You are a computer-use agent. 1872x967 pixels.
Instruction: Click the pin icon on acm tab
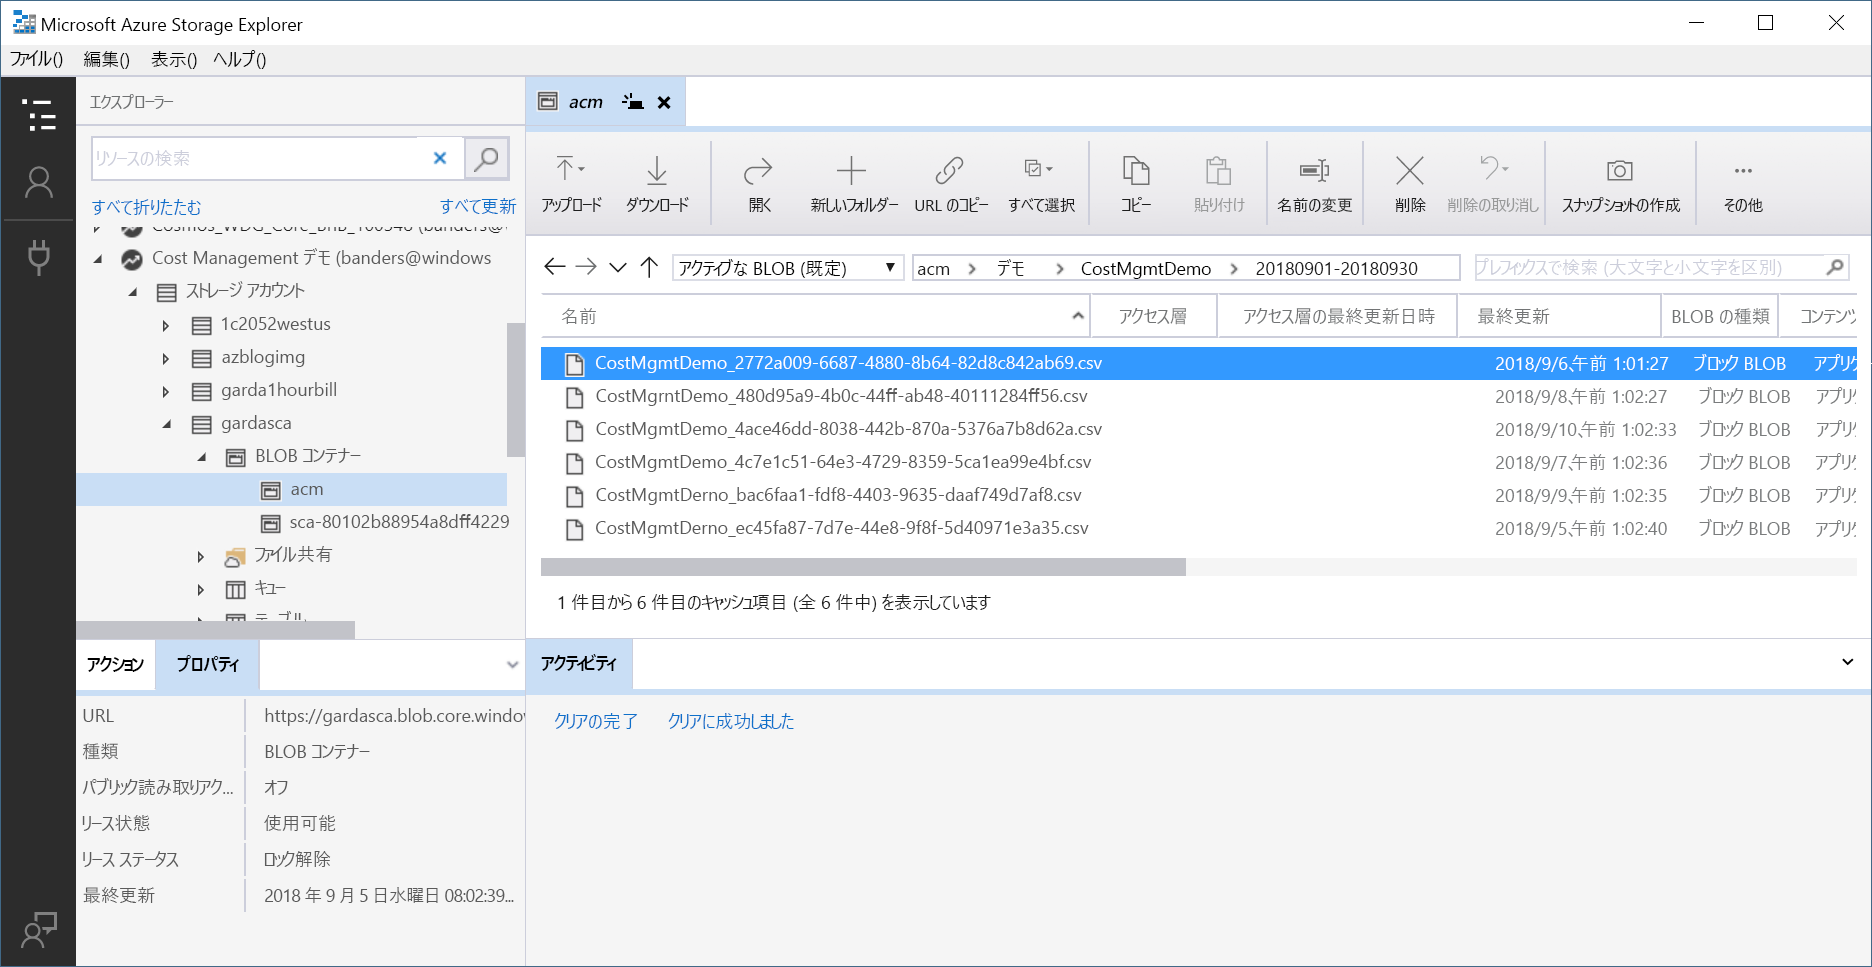pyautogui.click(x=632, y=102)
